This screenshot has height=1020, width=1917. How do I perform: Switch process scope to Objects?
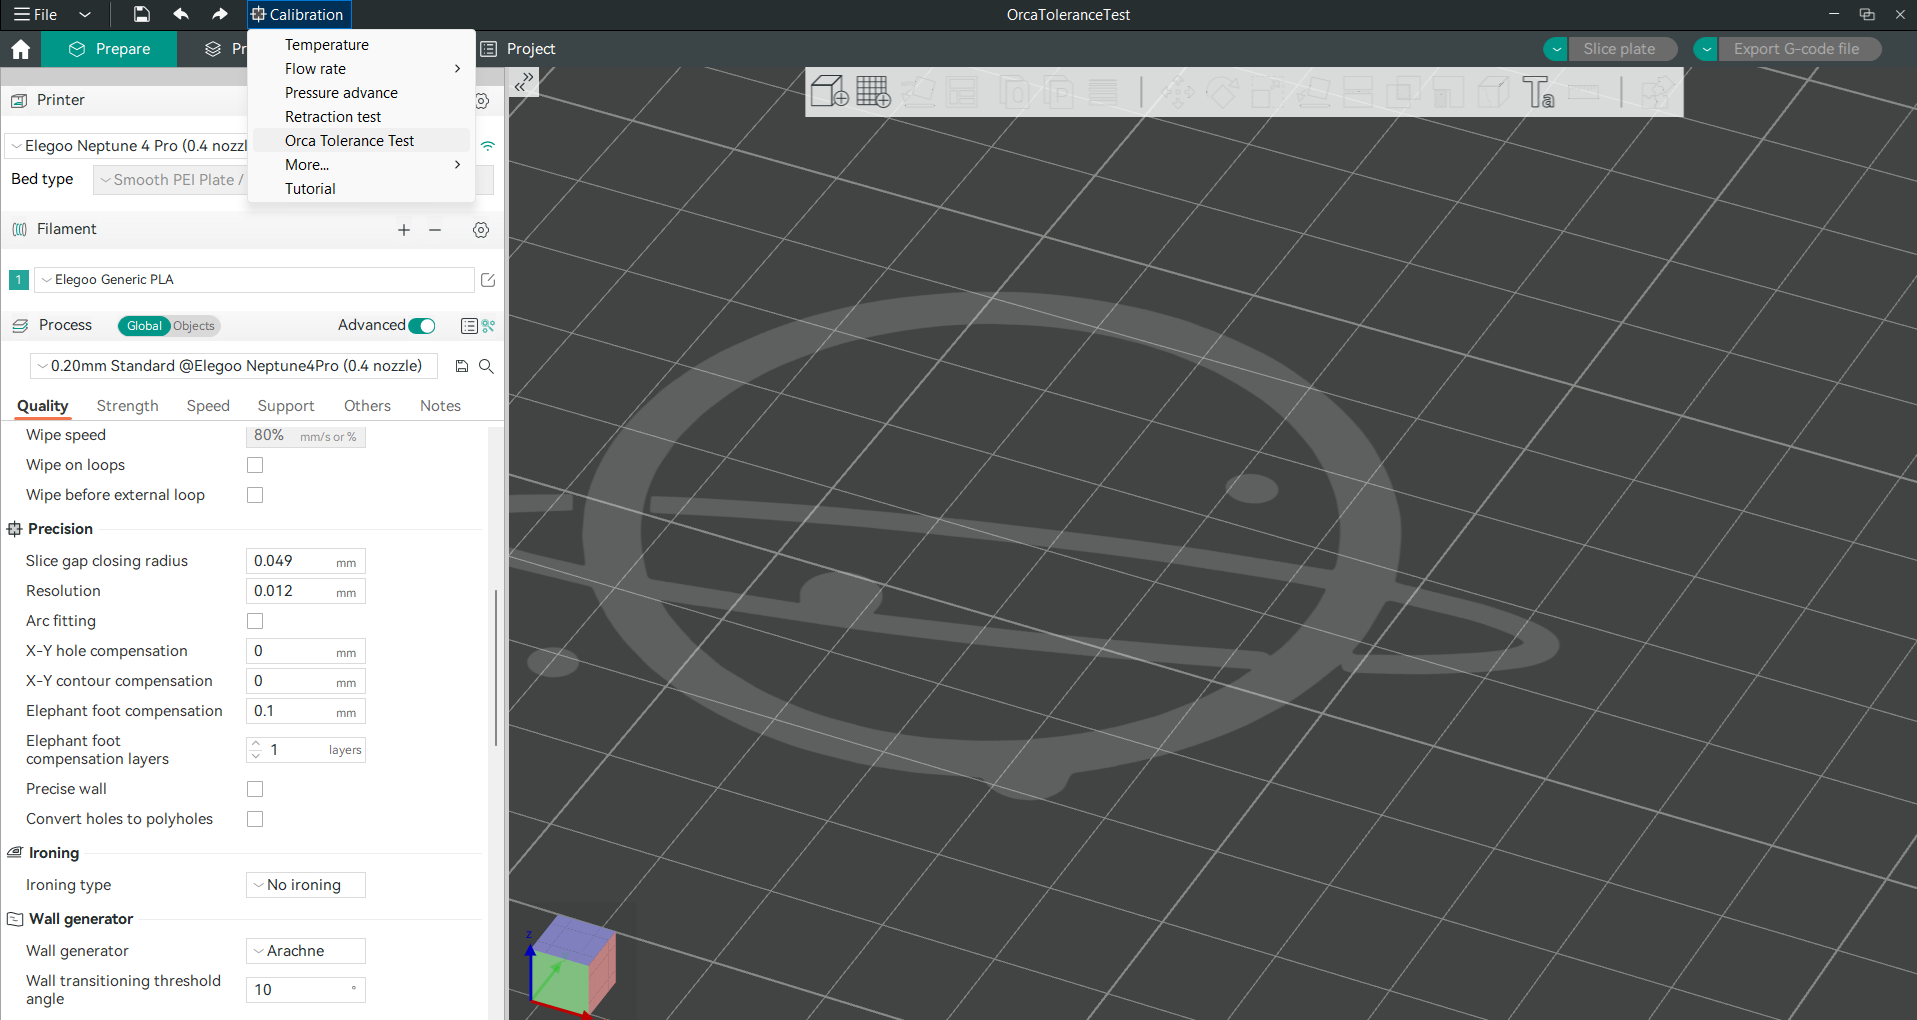[x=194, y=326]
